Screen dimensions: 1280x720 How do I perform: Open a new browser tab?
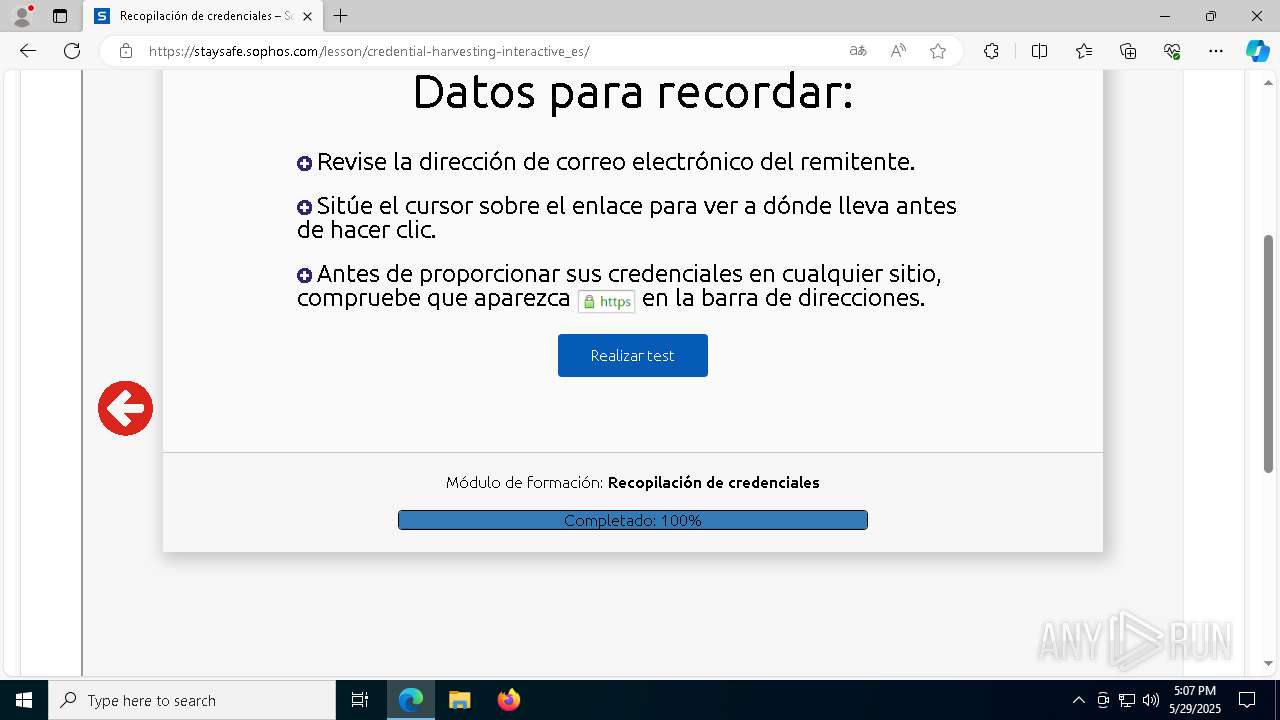coord(341,16)
